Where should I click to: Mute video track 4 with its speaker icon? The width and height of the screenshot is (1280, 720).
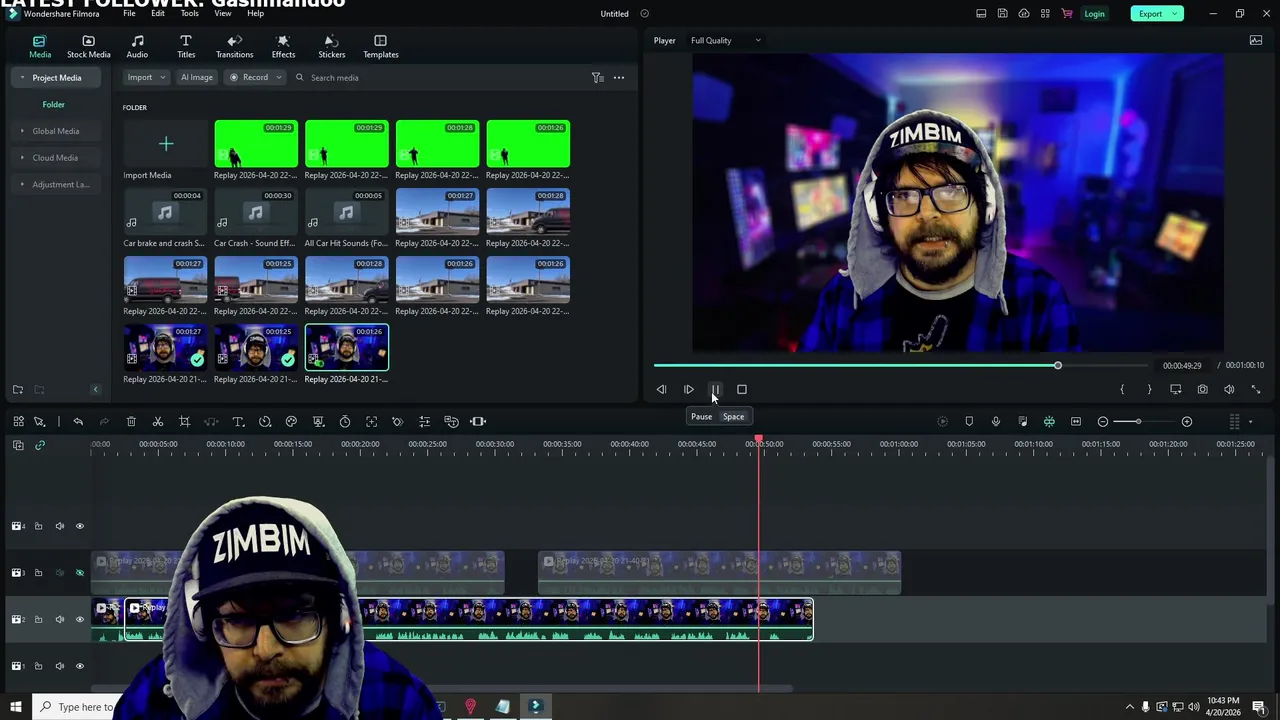point(60,526)
